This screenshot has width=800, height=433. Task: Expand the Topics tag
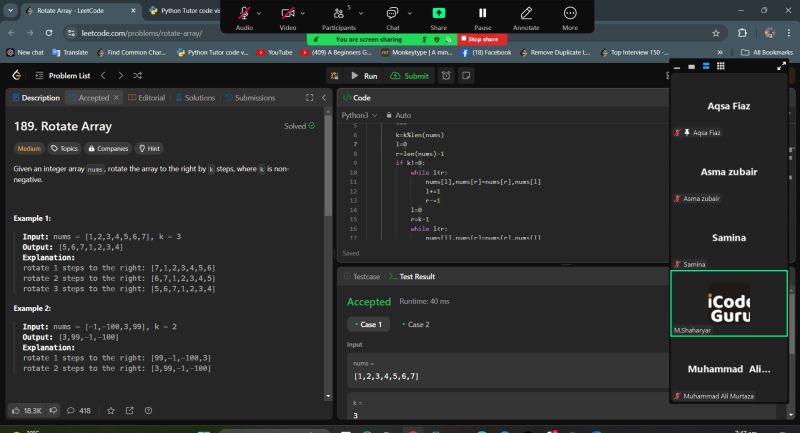point(64,148)
